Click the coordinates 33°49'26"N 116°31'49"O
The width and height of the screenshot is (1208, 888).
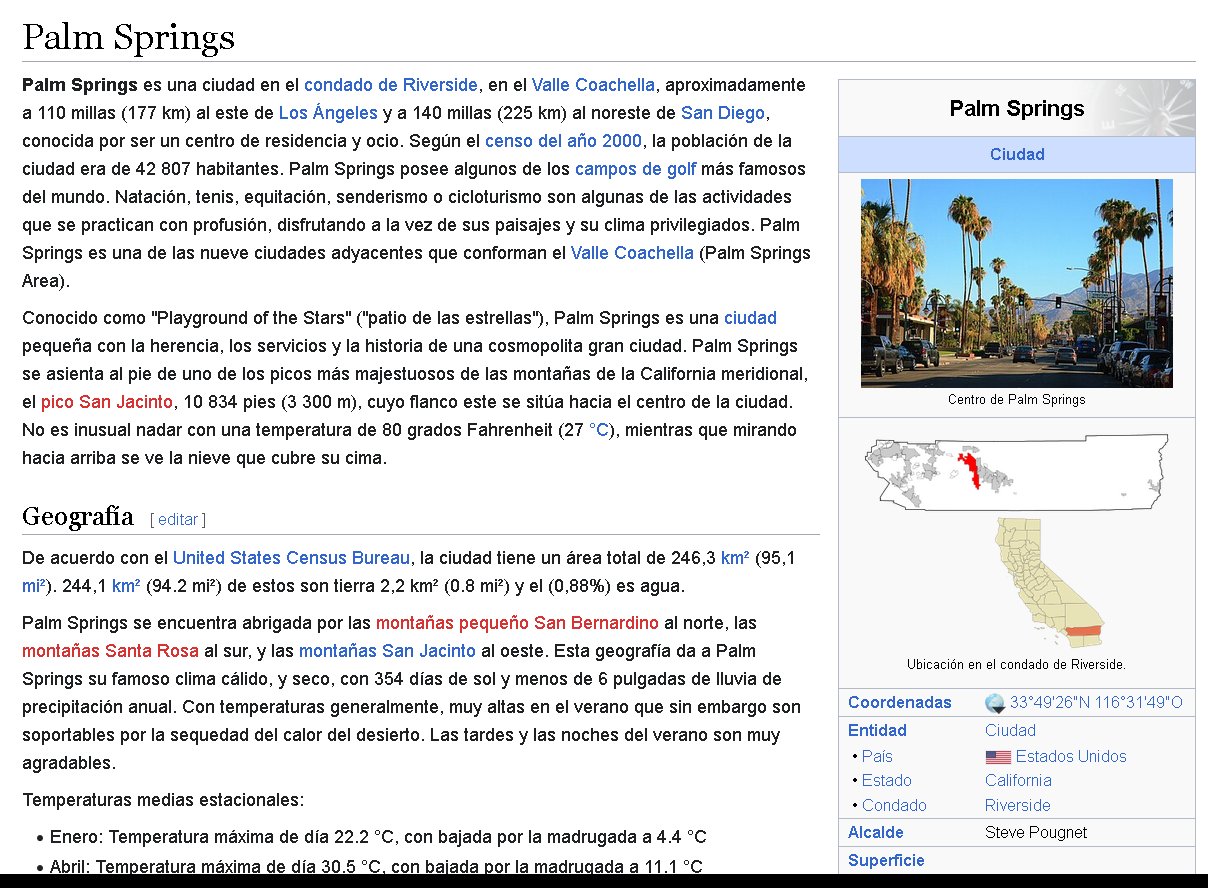point(1095,703)
